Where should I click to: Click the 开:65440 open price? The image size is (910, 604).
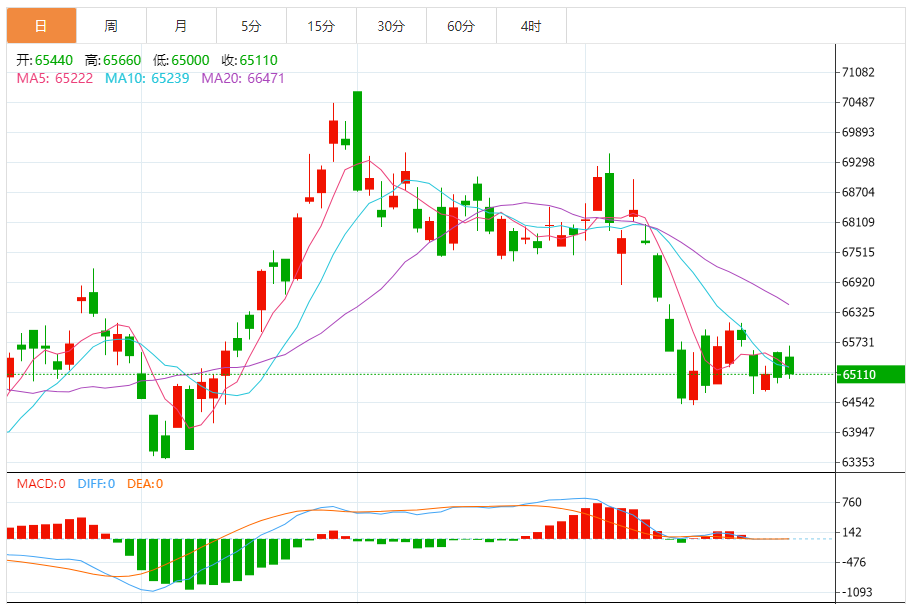click(x=45, y=60)
